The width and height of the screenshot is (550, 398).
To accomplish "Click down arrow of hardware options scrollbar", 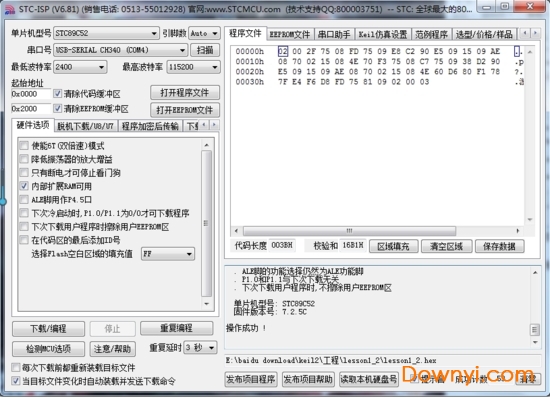I will [x=207, y=304].
